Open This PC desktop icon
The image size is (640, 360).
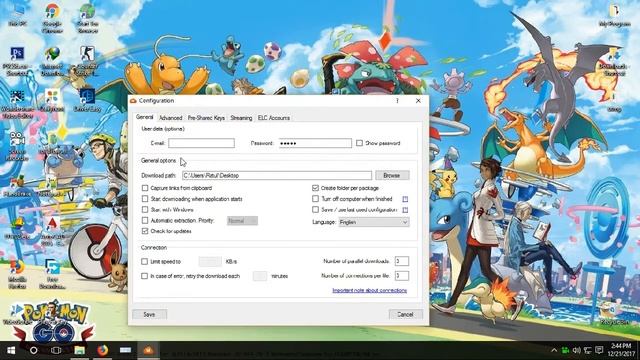18,16
